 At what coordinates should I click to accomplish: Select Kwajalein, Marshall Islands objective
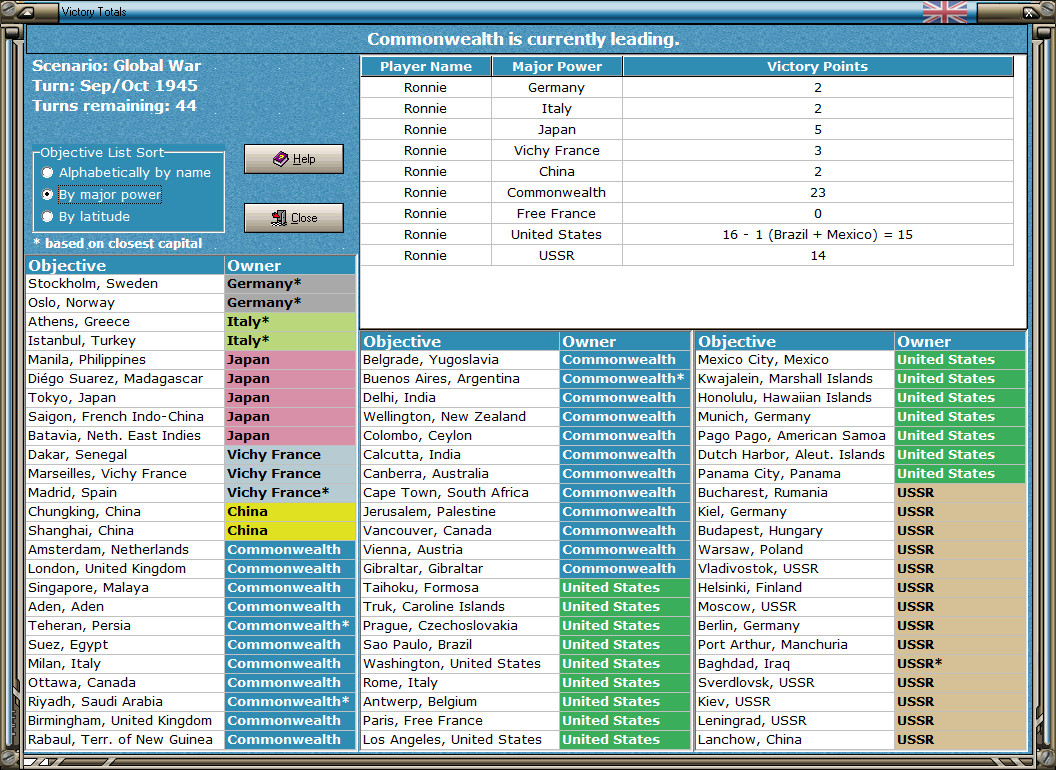pos(795,379)
